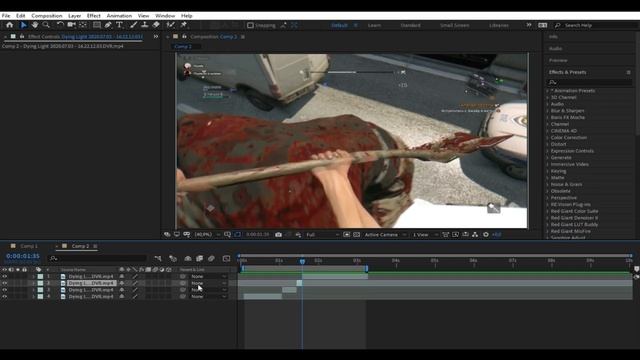This screenshot has width=640, height=360.
Task: Click the label color swatch of layer 1
Action: click(x=40, y=276)
